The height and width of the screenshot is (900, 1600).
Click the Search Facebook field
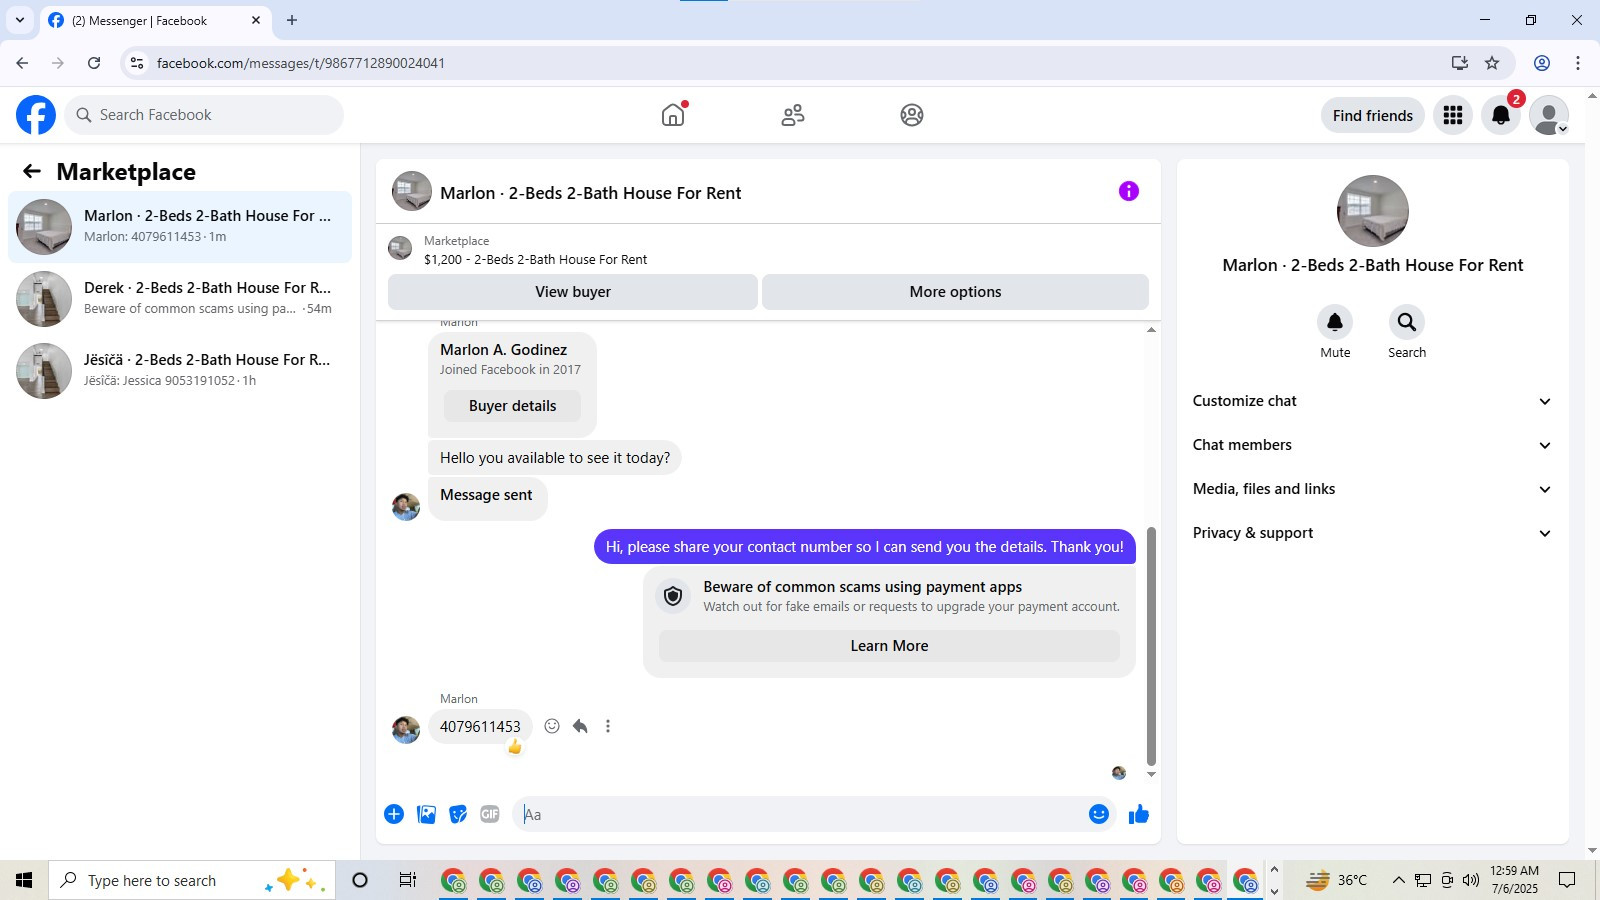pos(204,115)
